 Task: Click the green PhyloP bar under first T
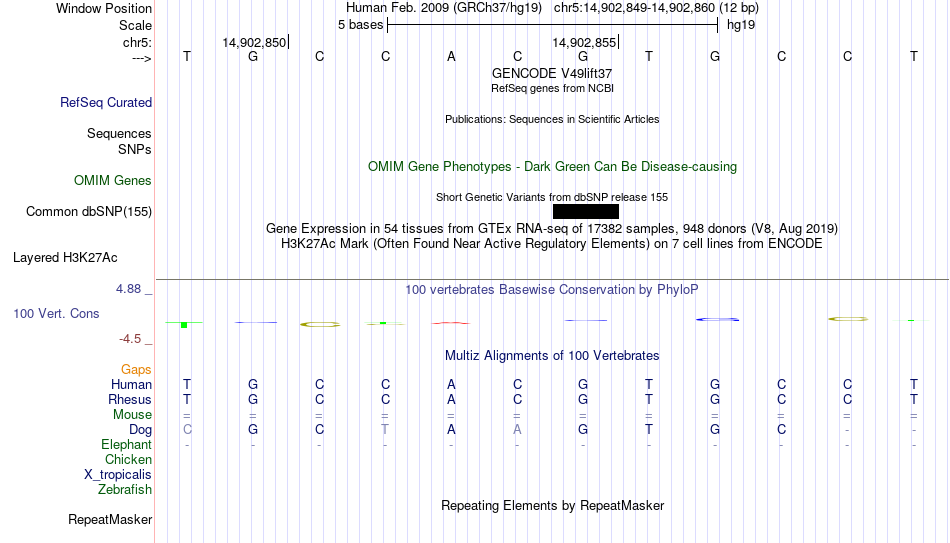coord(184,325)
